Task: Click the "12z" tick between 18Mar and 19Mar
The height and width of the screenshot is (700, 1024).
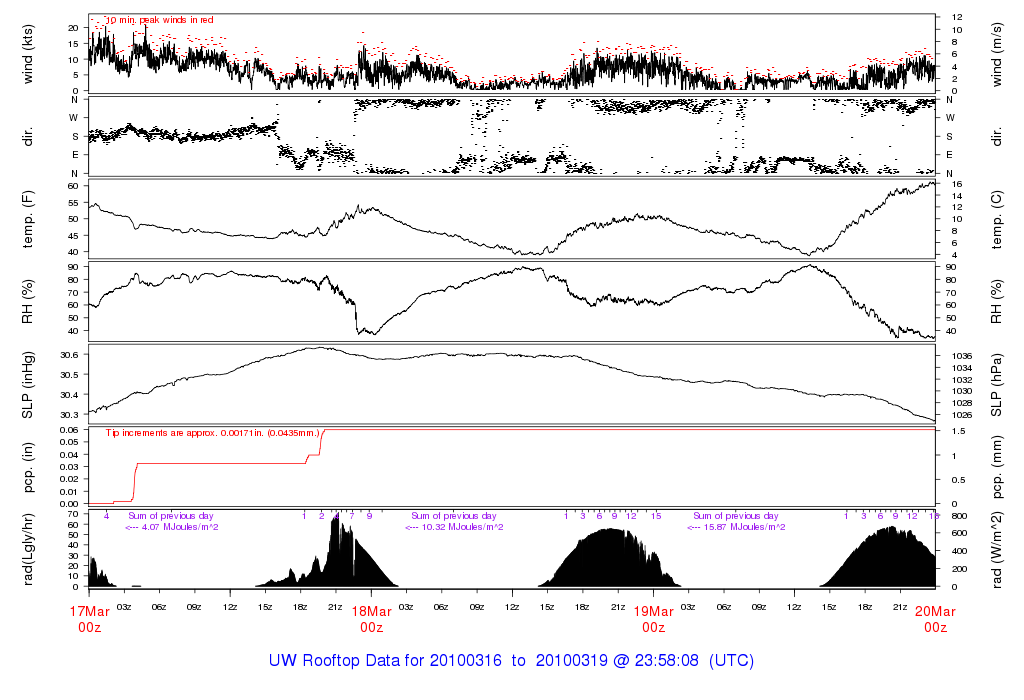Action: click(x=512, y=607)
